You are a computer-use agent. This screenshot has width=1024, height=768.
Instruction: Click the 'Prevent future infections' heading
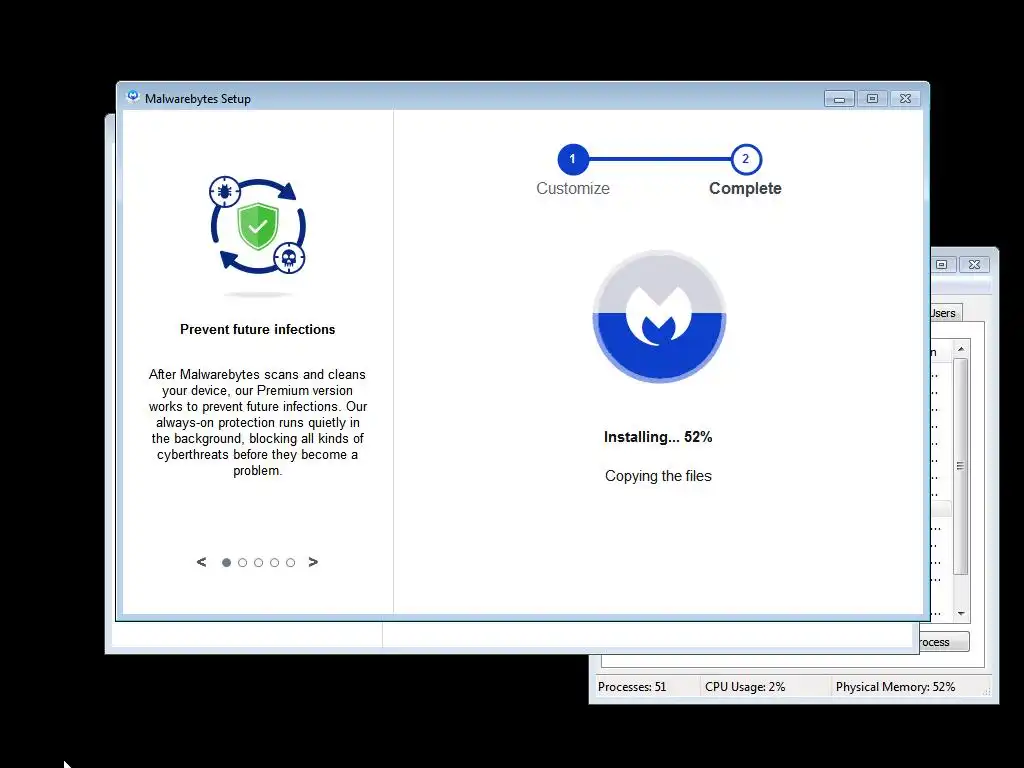click(x=257, y=329)
